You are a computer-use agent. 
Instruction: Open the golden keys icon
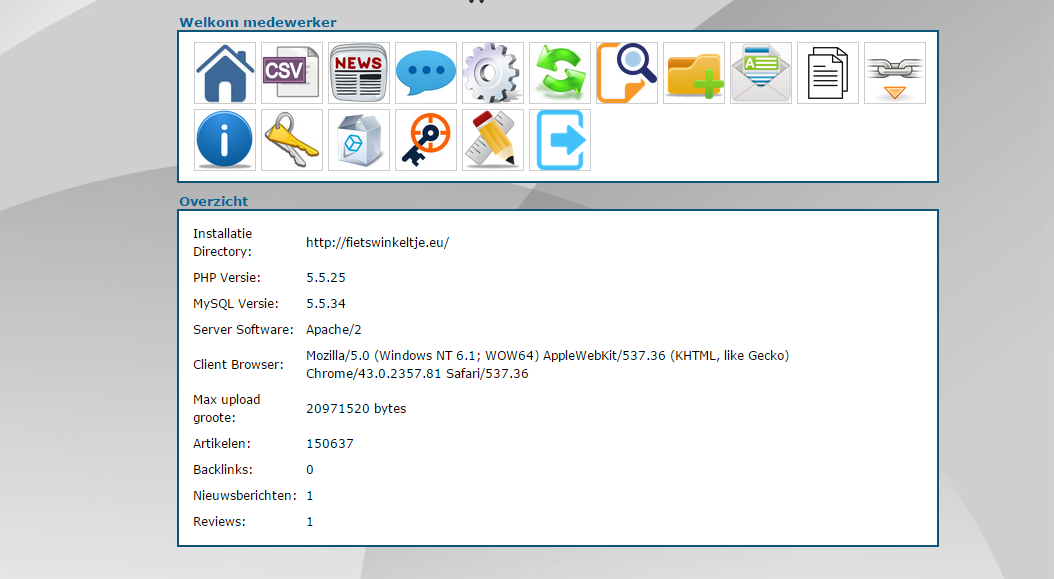click(292, 140)
